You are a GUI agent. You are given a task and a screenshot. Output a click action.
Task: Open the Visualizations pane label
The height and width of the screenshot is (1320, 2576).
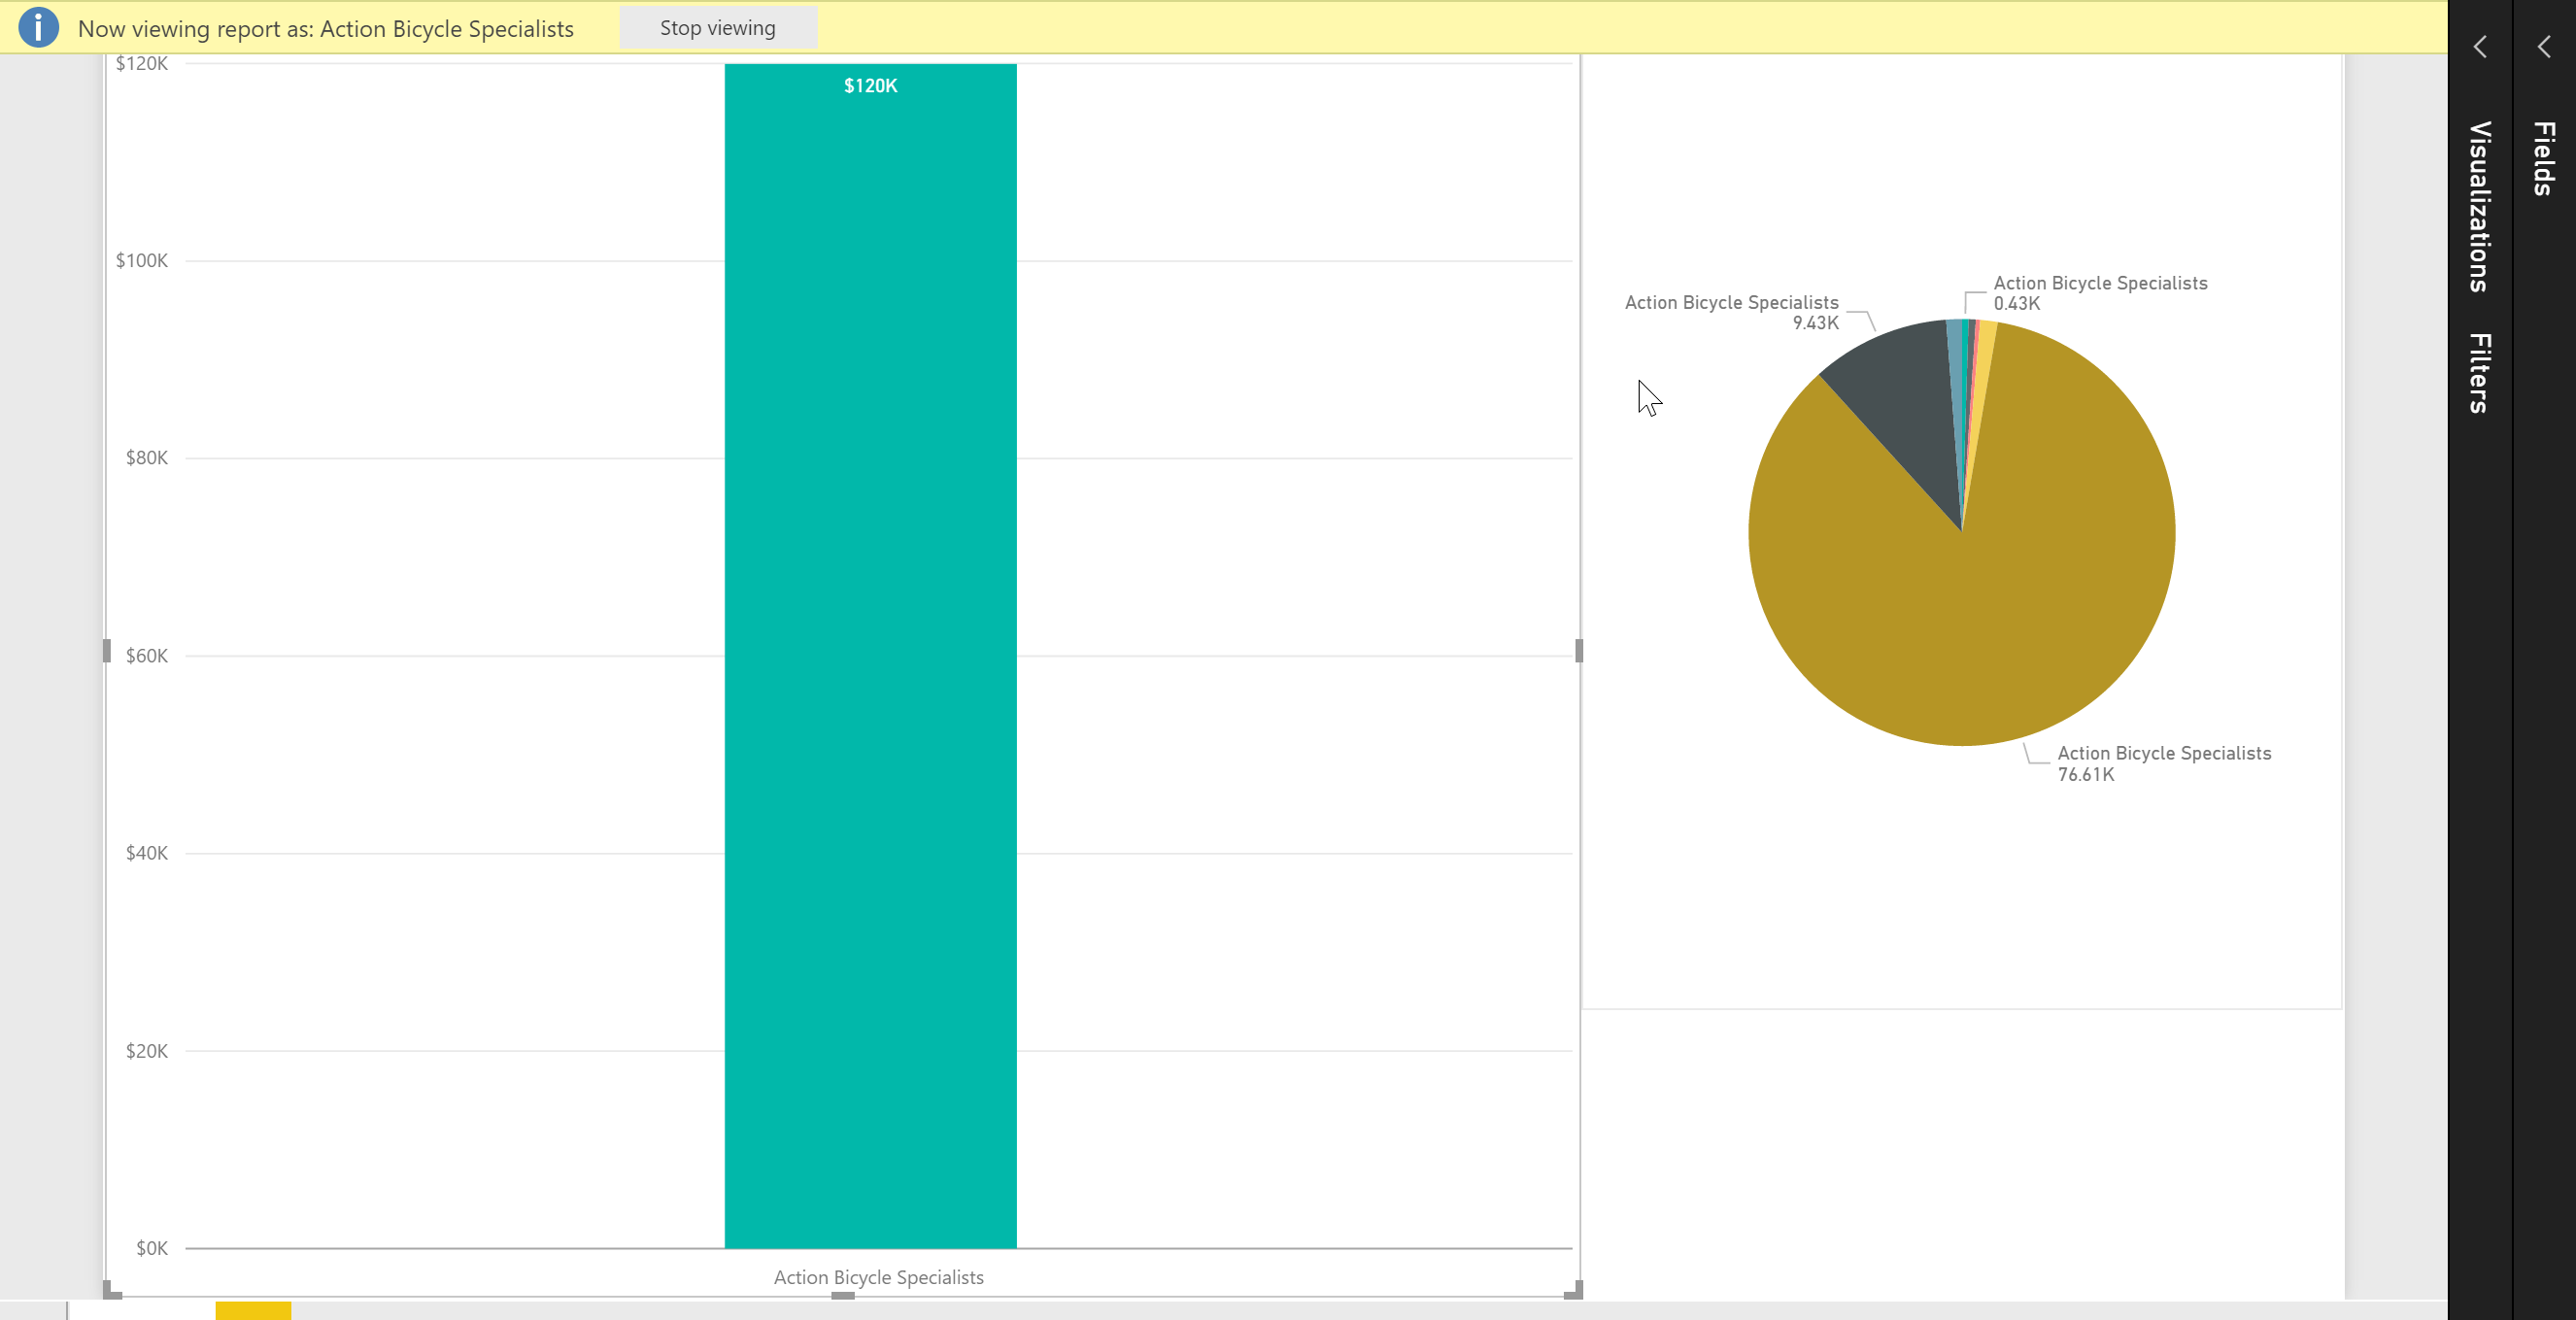[2480, 207]
